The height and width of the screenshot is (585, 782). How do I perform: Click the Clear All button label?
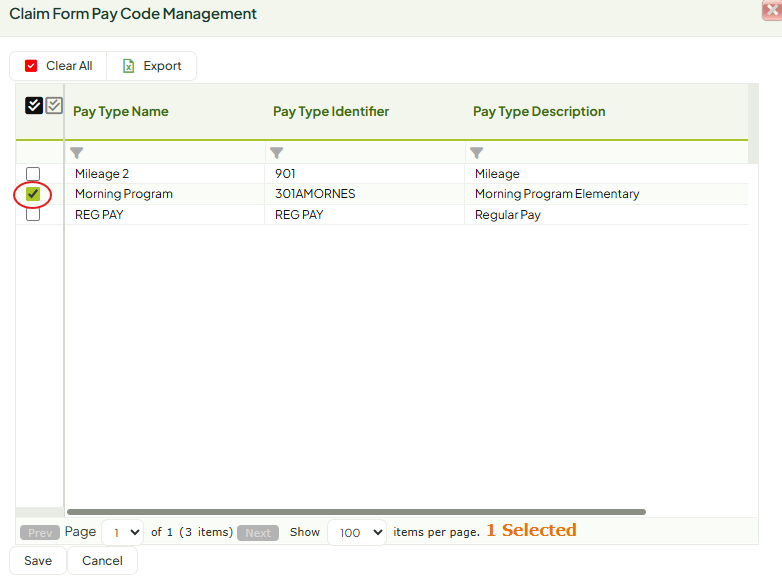[69, 66]
